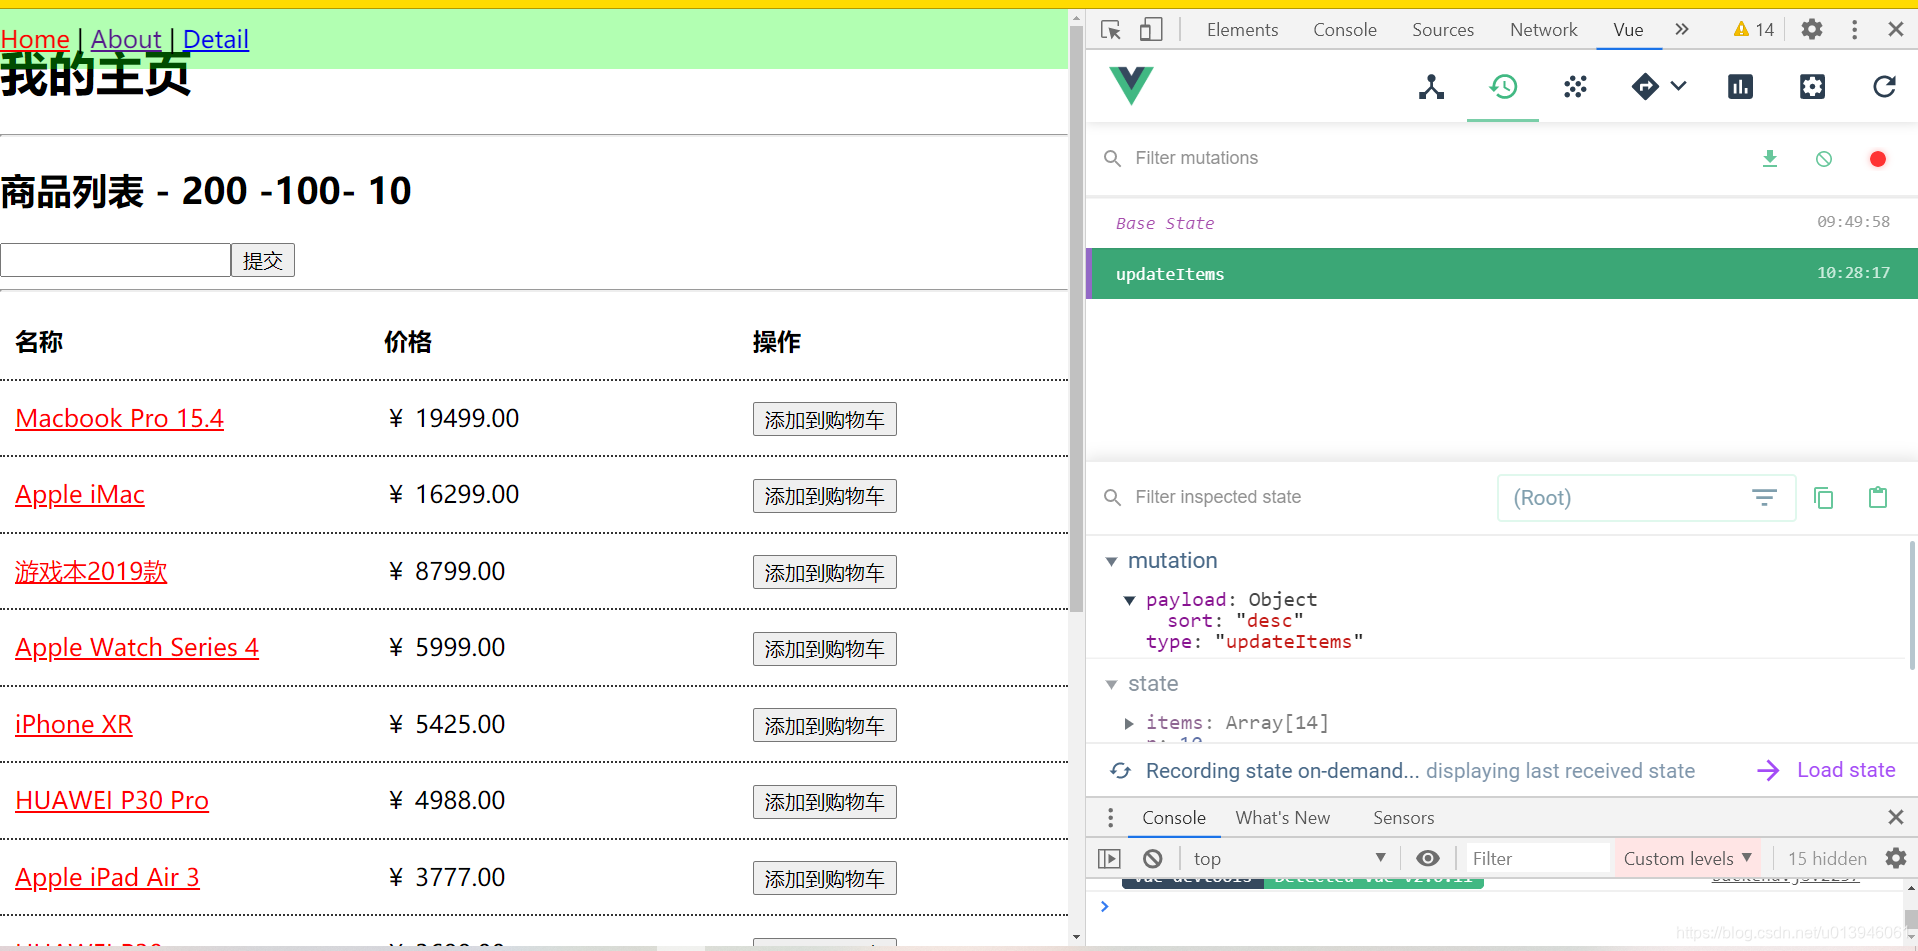This screenshot has height=951, width=1918.
Task: Open the more DevTools tabs chevron
Action: [x=1682, y=30]
